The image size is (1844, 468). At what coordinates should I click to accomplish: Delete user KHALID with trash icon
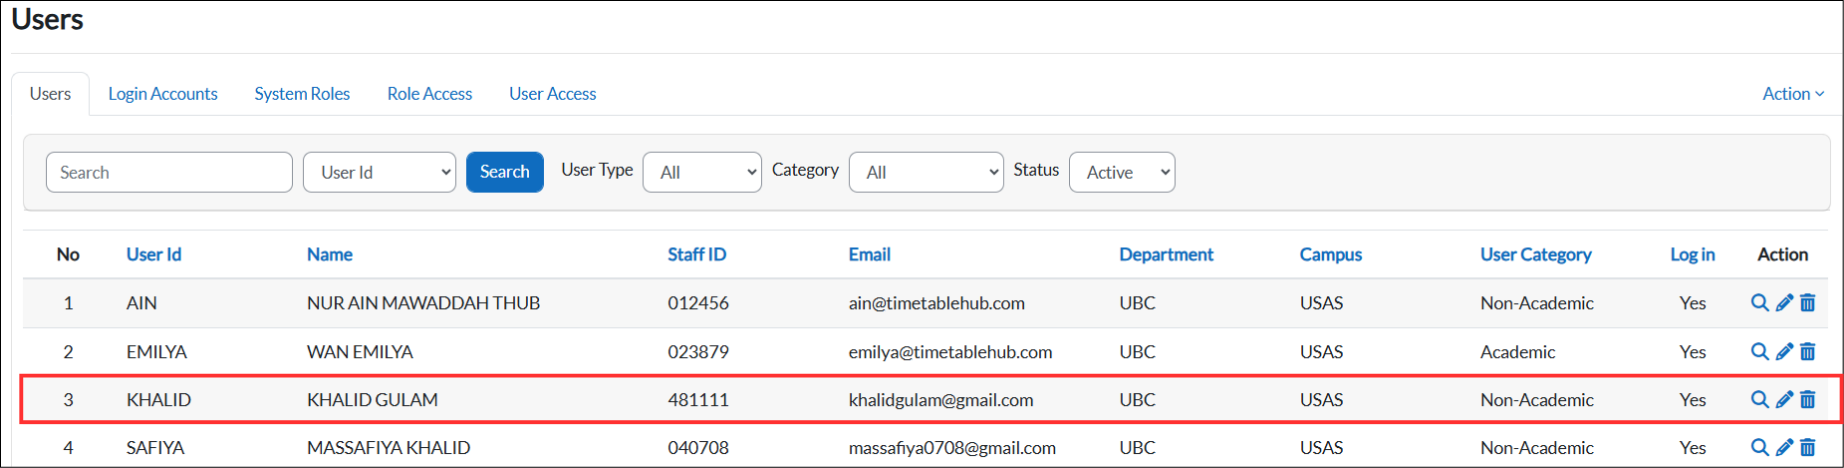tap(1808, 399)
